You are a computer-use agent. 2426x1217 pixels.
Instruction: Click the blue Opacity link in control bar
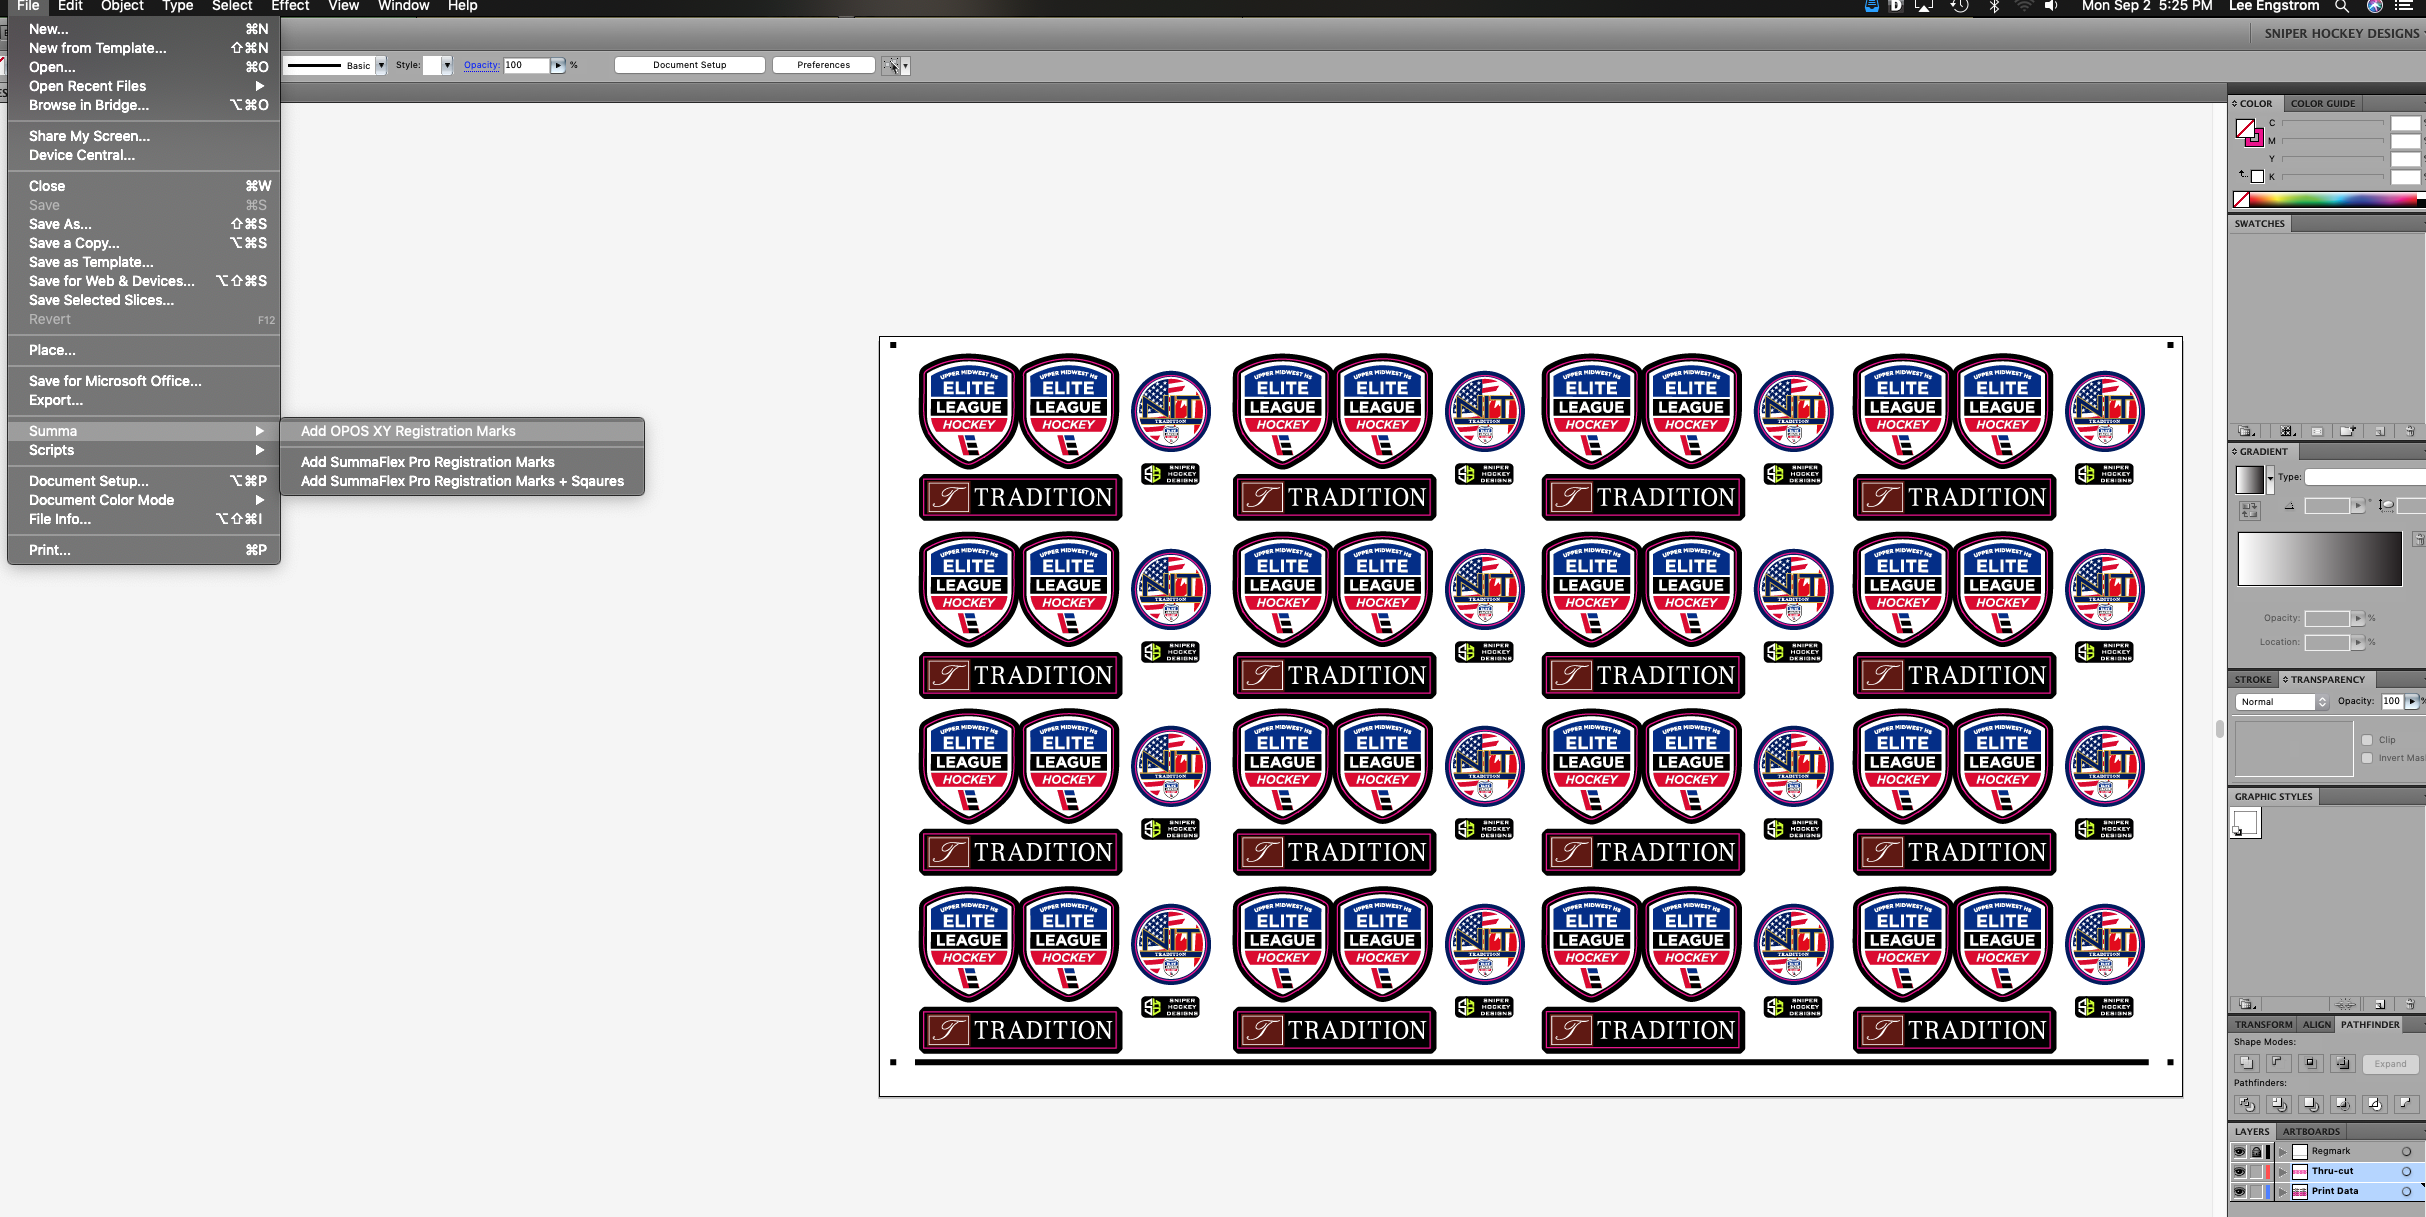[481, 65]
